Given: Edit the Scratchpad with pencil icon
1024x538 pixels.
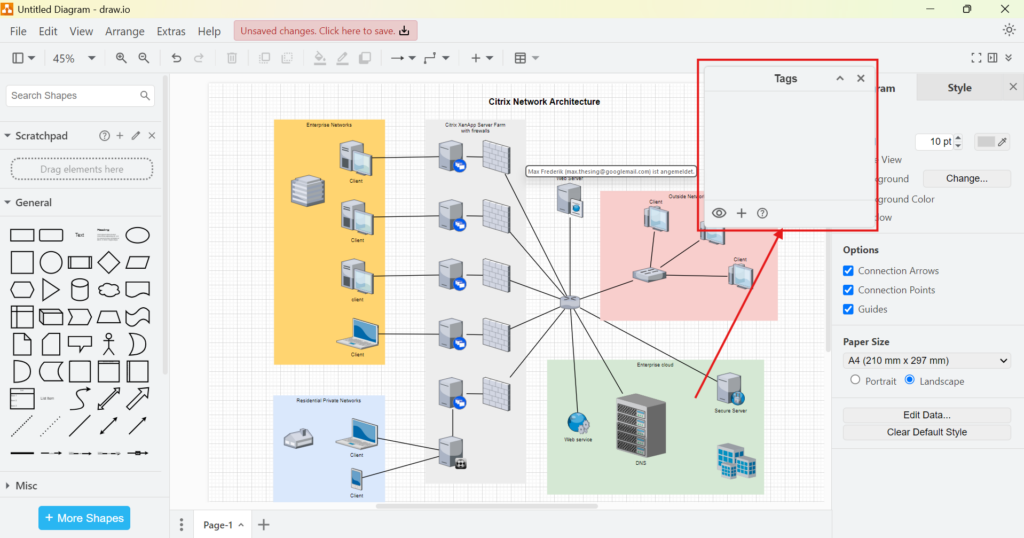Looking at the screenshot, I should (x=136, y=136).
